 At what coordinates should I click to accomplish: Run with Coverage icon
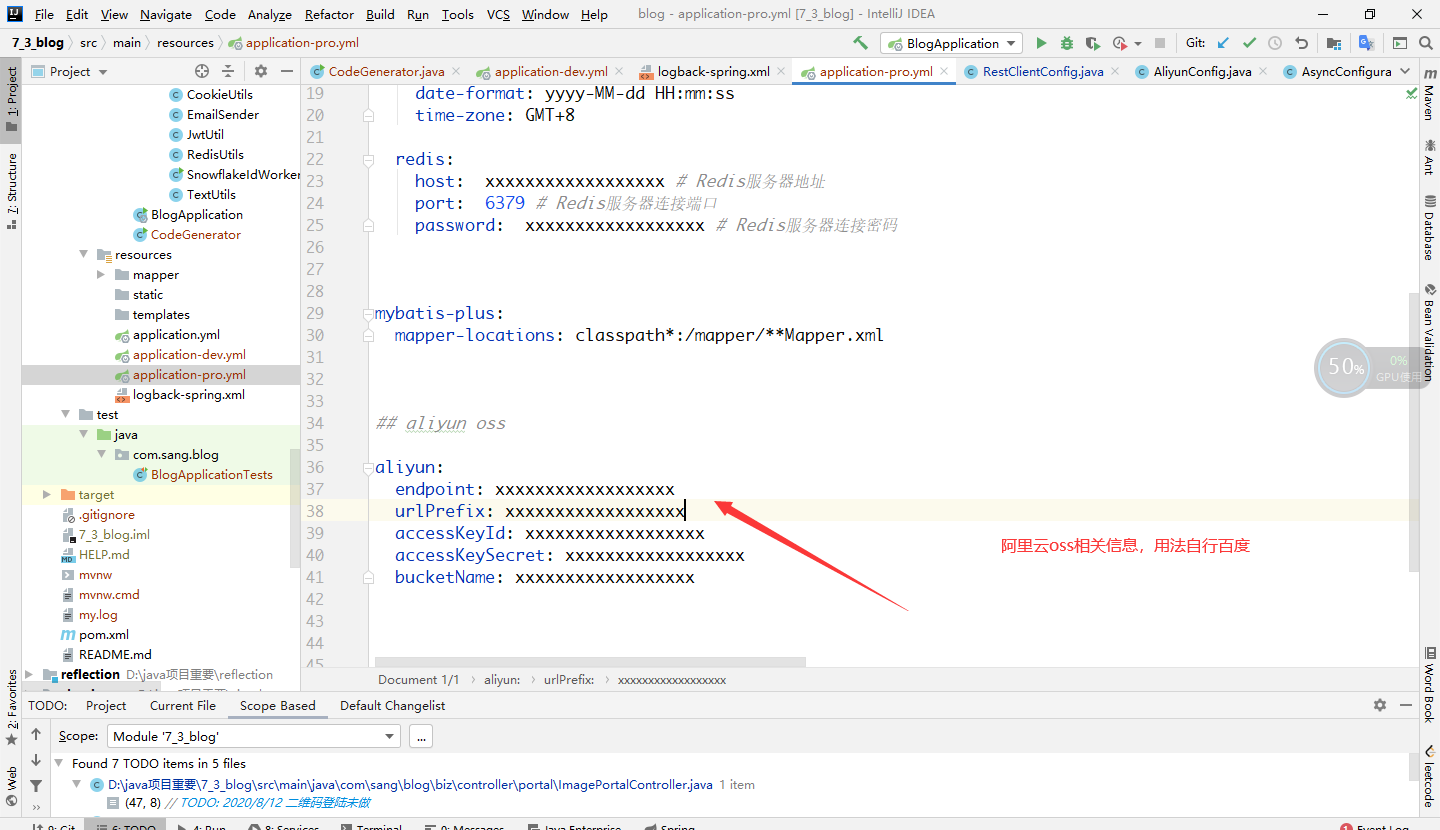[1093, 43]
